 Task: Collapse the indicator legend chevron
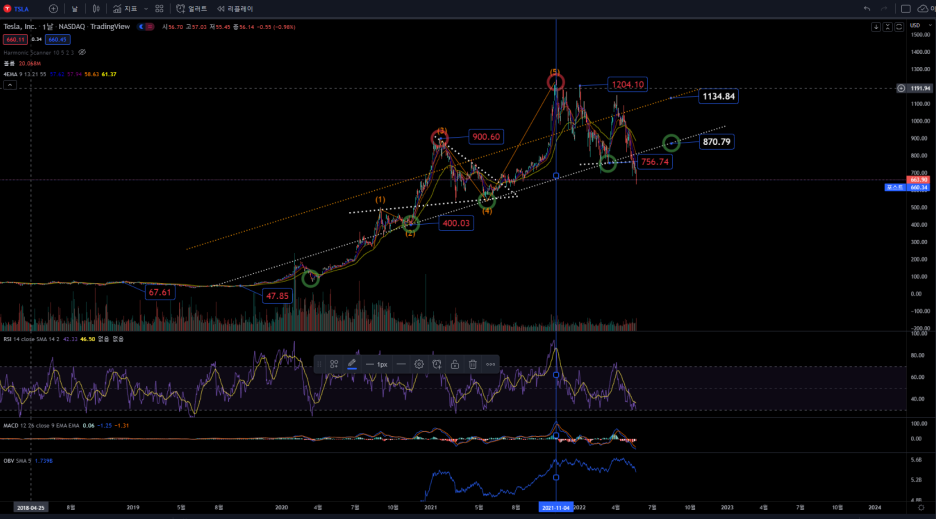pos(10,85)
